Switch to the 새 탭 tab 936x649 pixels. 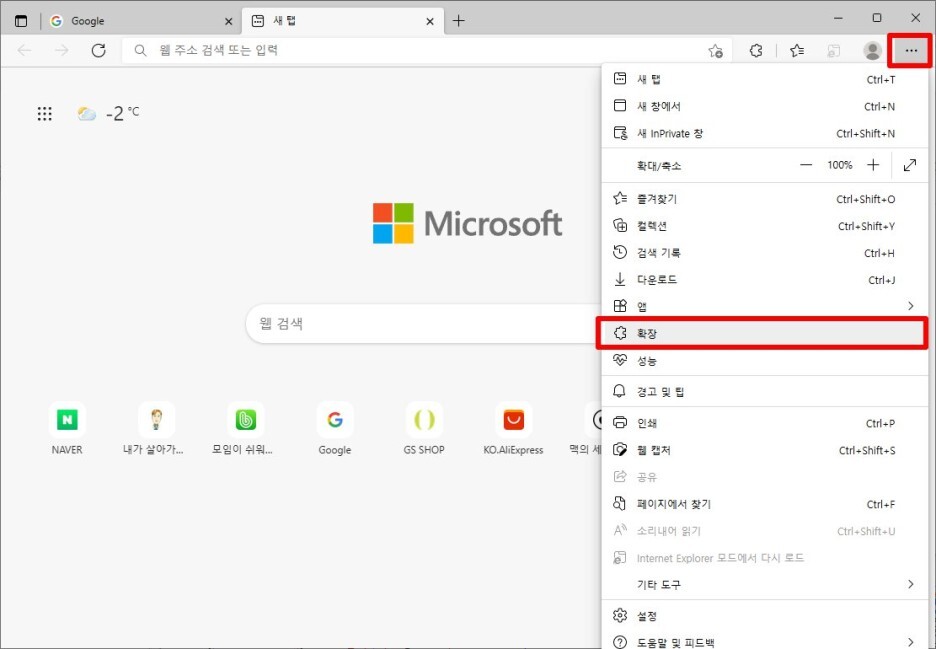[343, 21]
